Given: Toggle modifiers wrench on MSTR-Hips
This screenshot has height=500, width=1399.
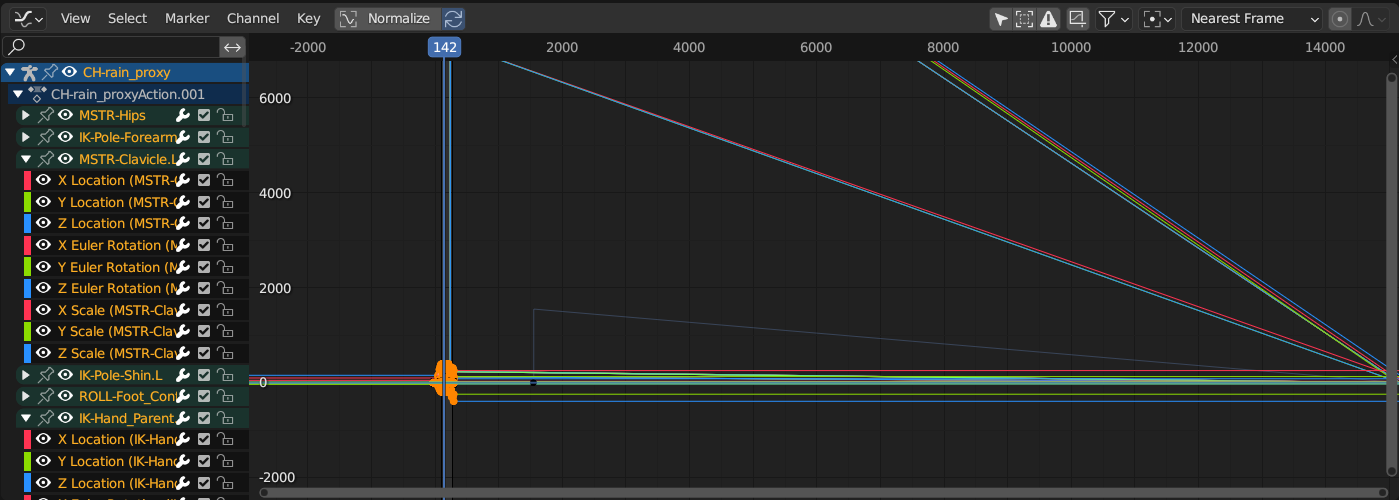Looking at the screenshot, I should (x=183, y=115).
